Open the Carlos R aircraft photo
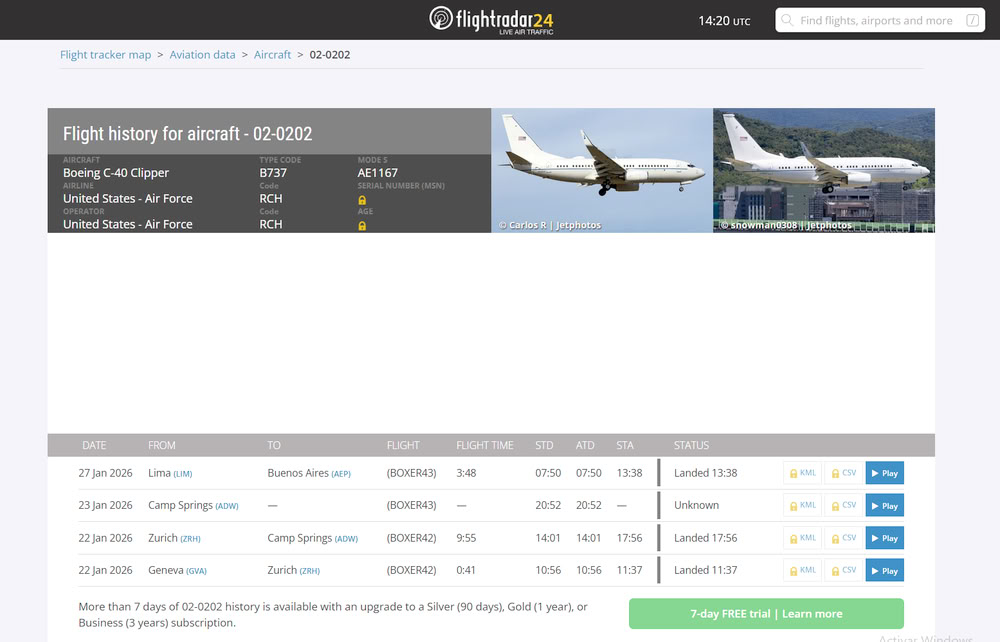The image size is (1000, 642). (601, 170)
